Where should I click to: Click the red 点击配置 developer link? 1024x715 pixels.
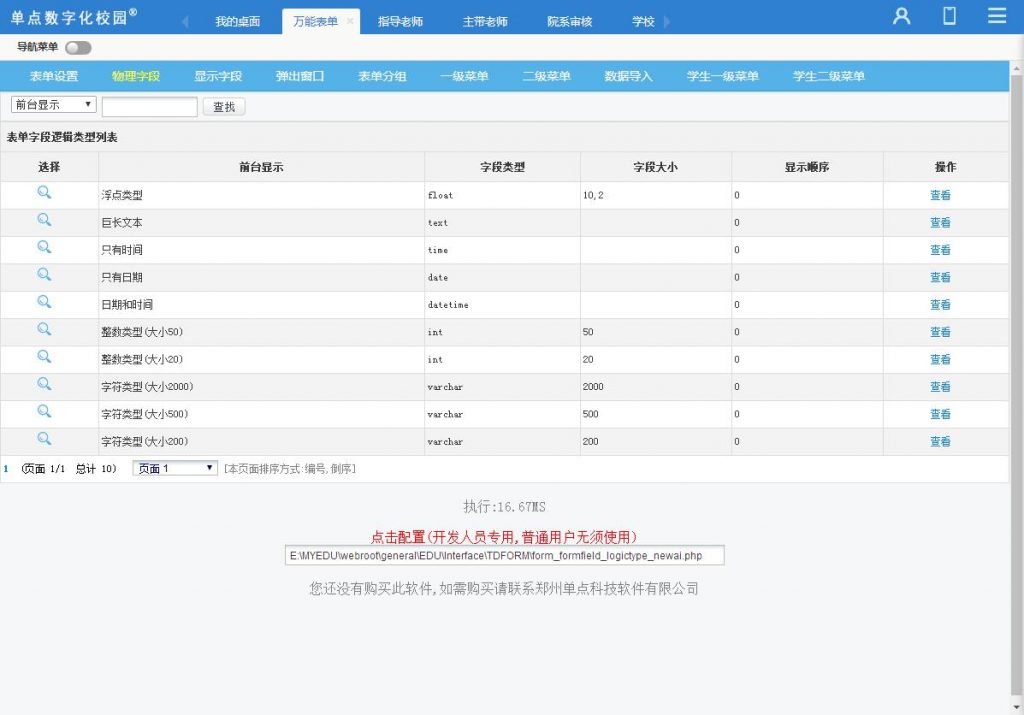point(504,537)
